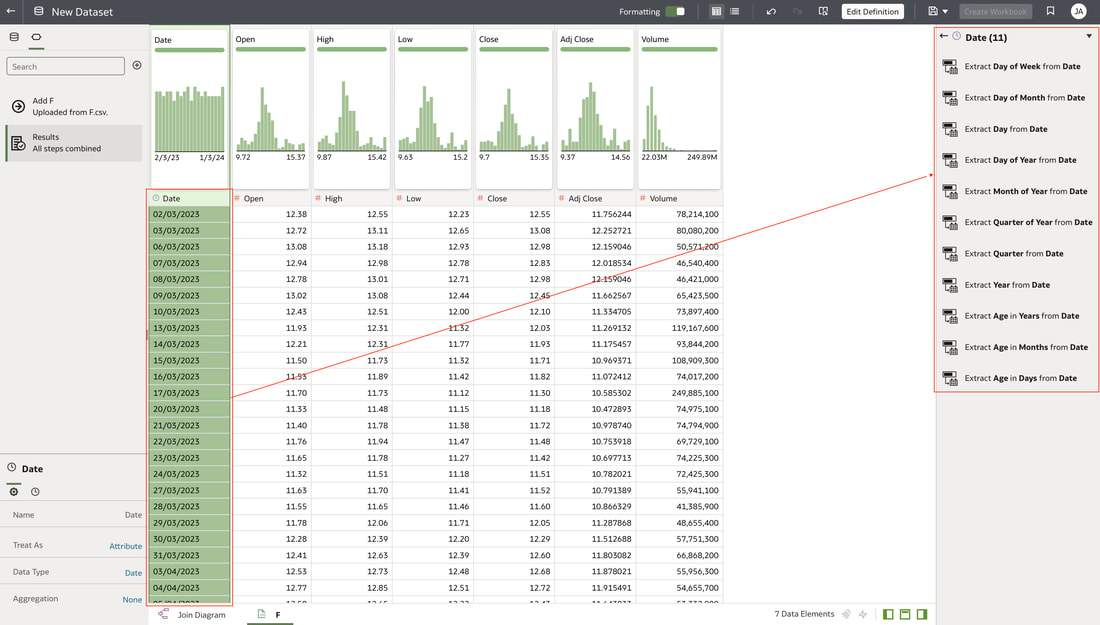Change Treat As Attribute value
The width and height of the screenshot is (1100, 625).
(125, 546)
